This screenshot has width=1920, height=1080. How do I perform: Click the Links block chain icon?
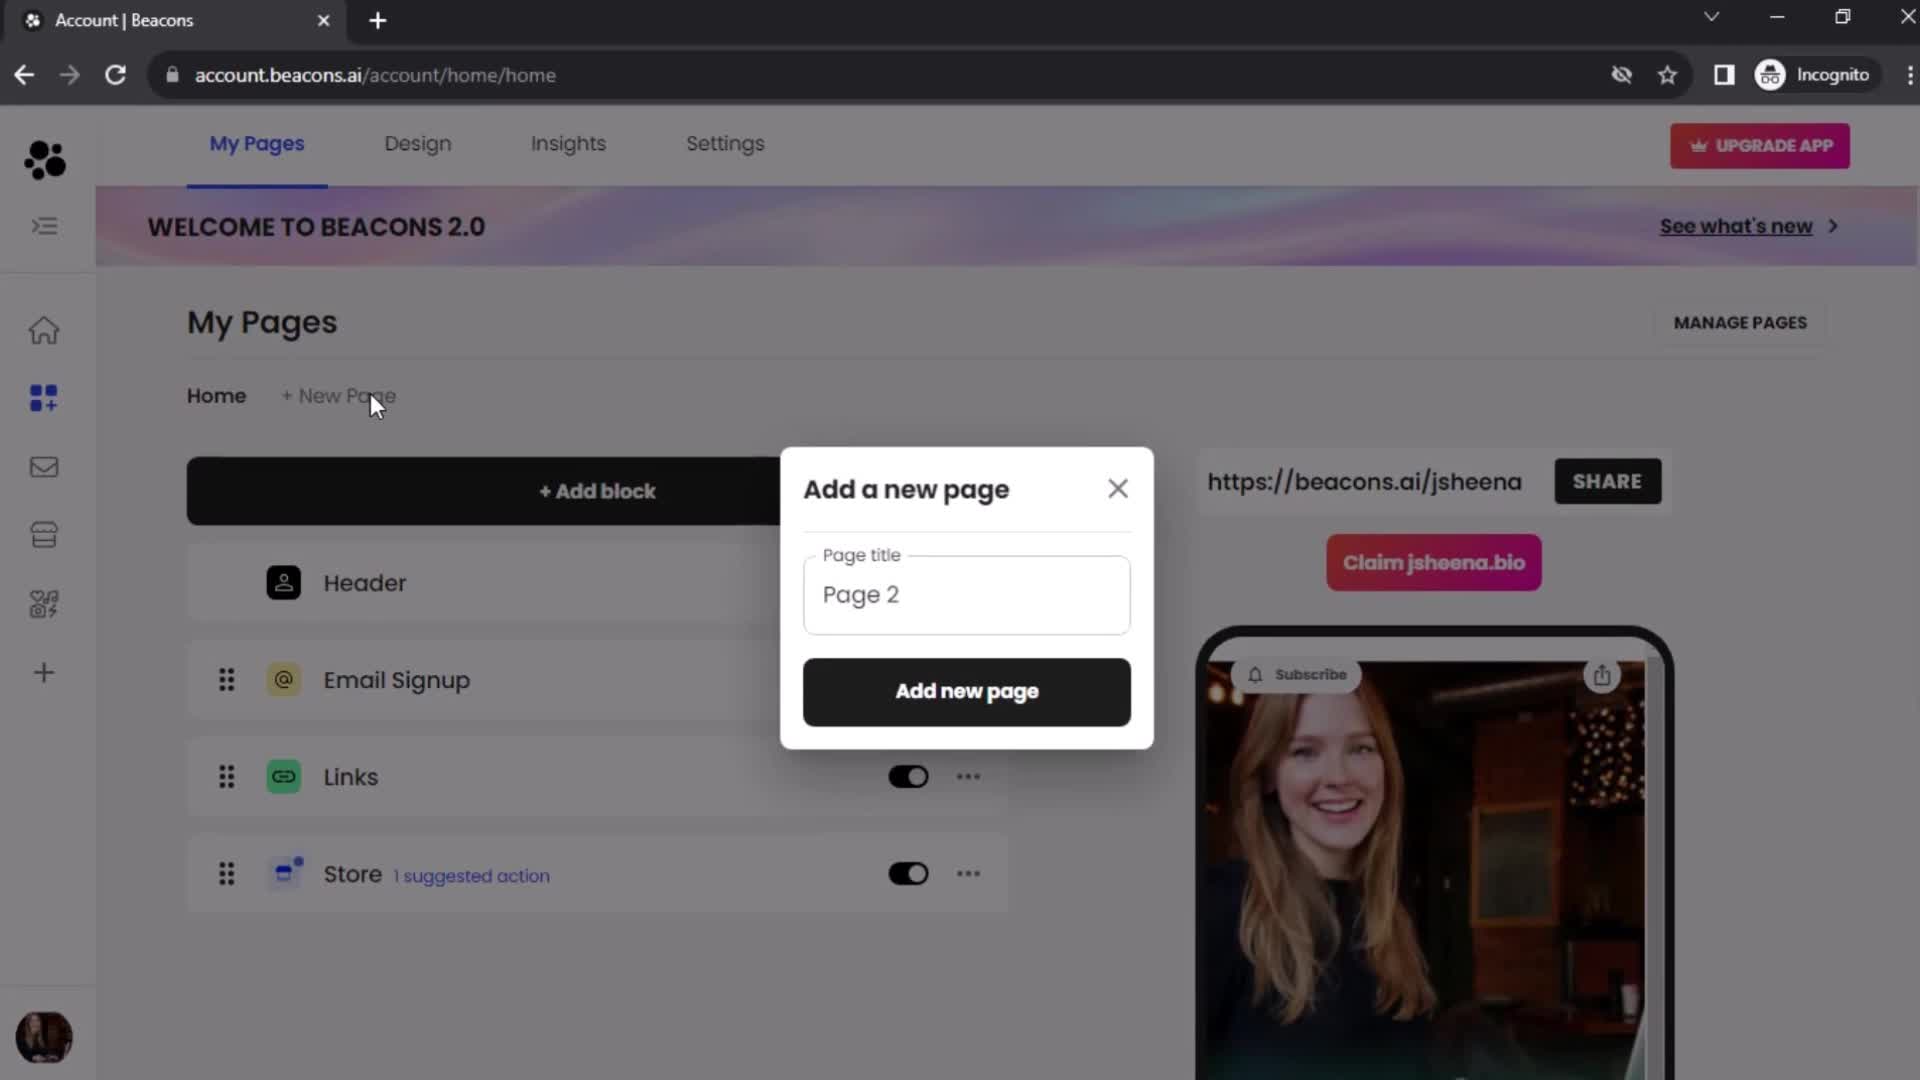point(284,777)
